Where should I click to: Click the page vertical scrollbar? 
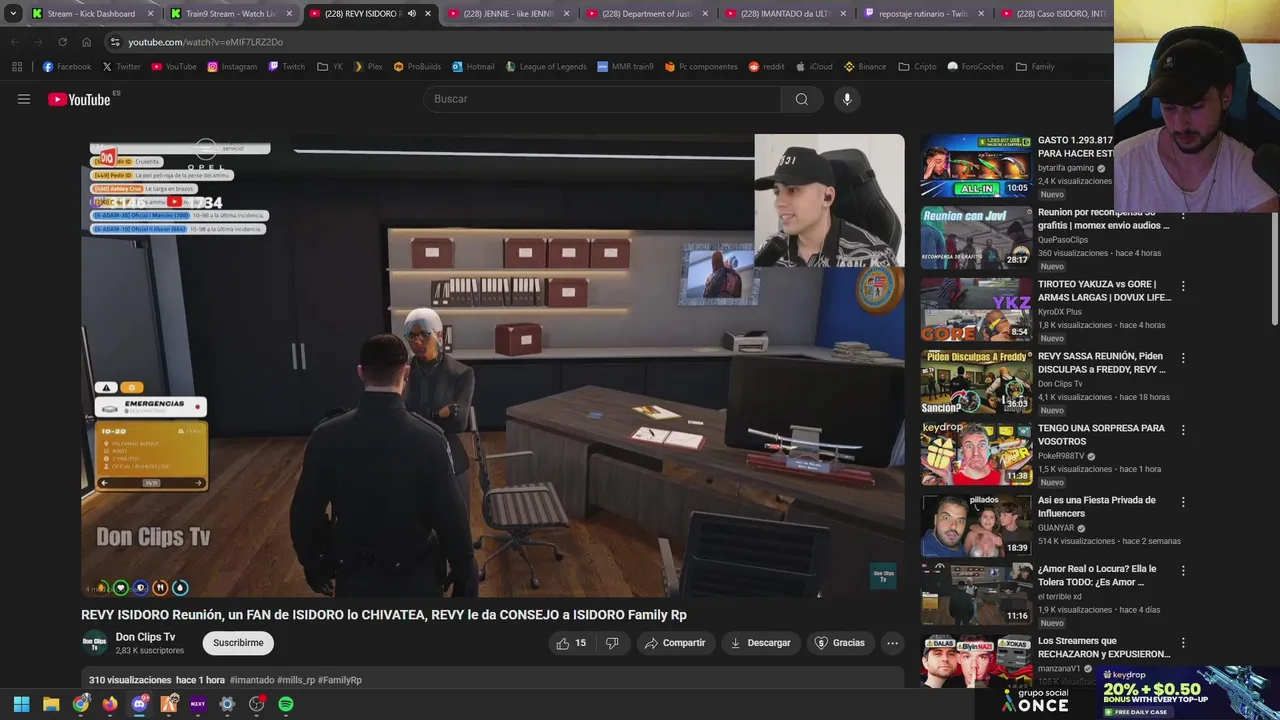1274,270
